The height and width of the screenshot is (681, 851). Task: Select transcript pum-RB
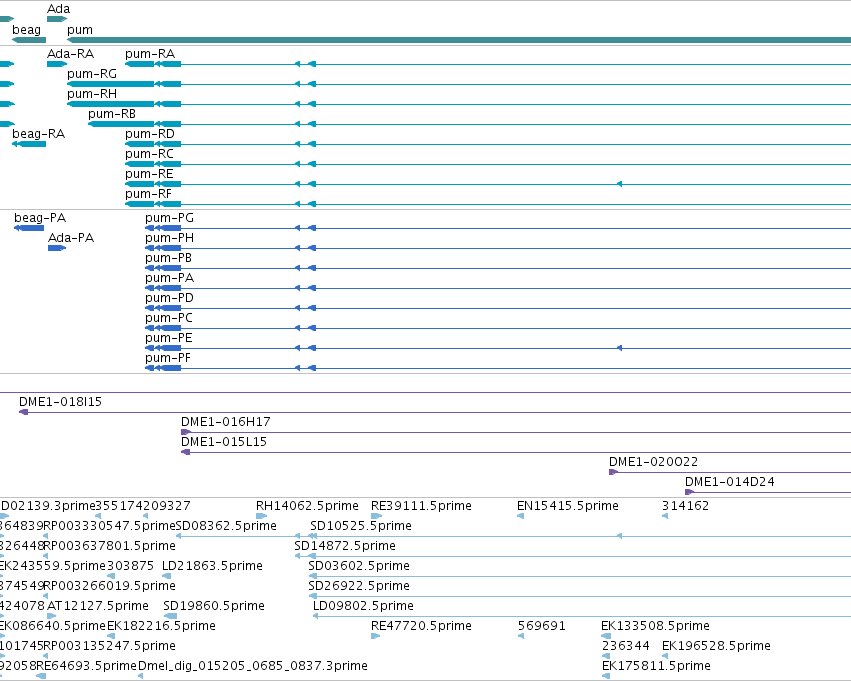click(112, 114)
